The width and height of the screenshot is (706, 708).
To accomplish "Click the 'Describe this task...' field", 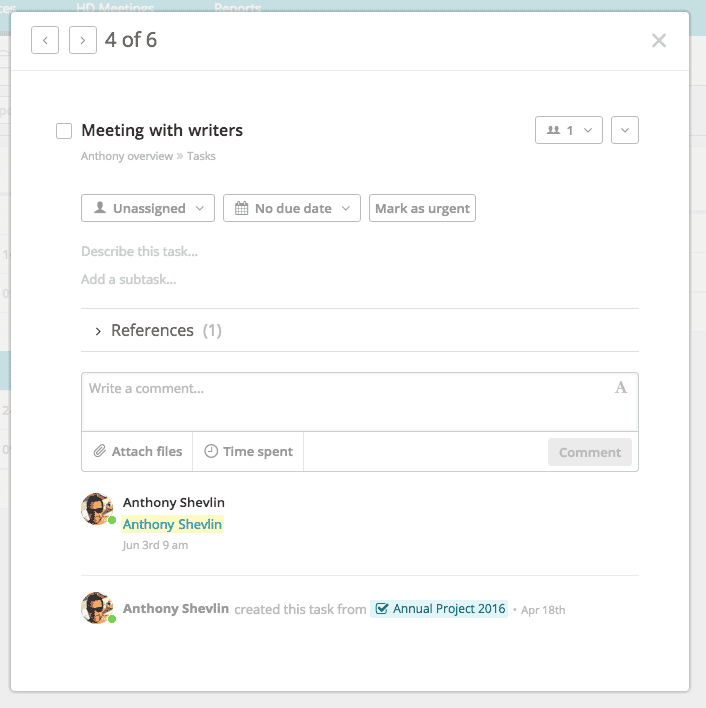I will tap(140, 251).
